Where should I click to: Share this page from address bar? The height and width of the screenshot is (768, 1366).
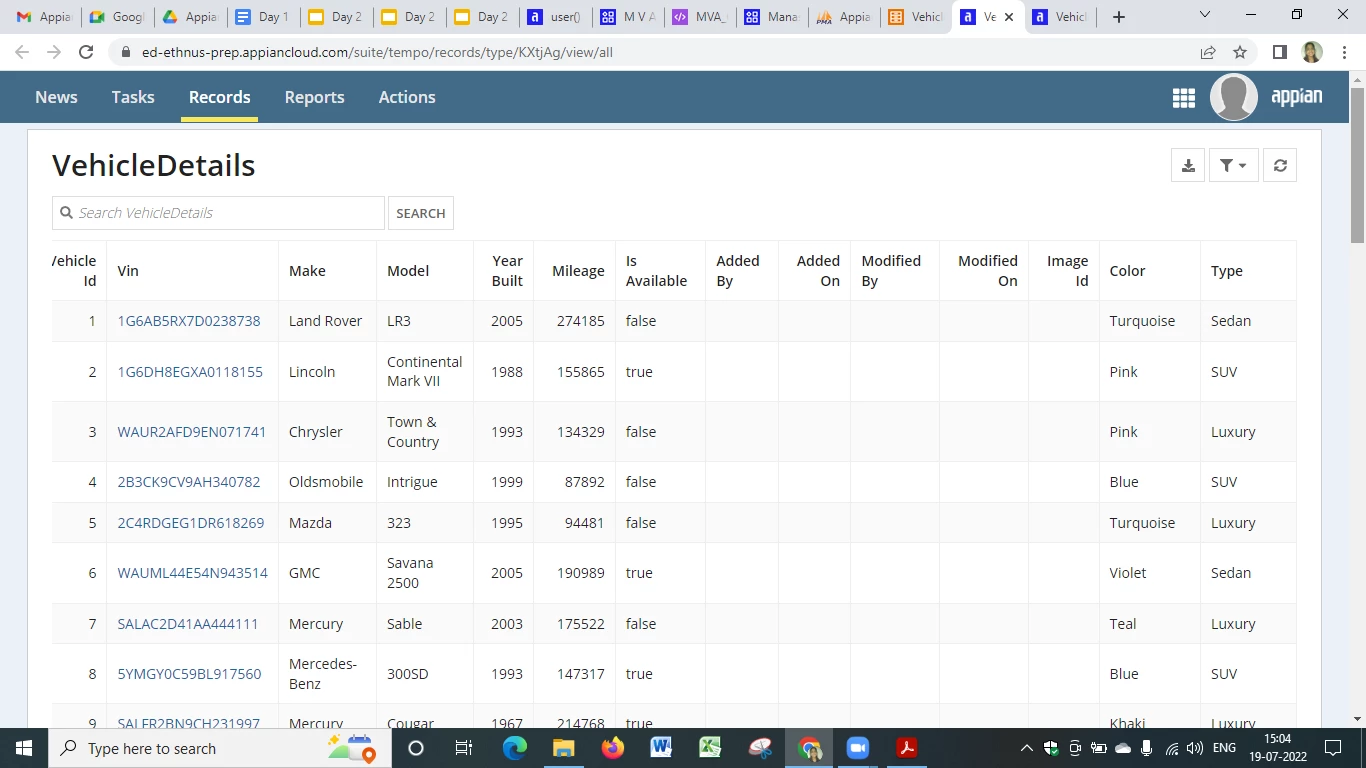point(1208,52)
